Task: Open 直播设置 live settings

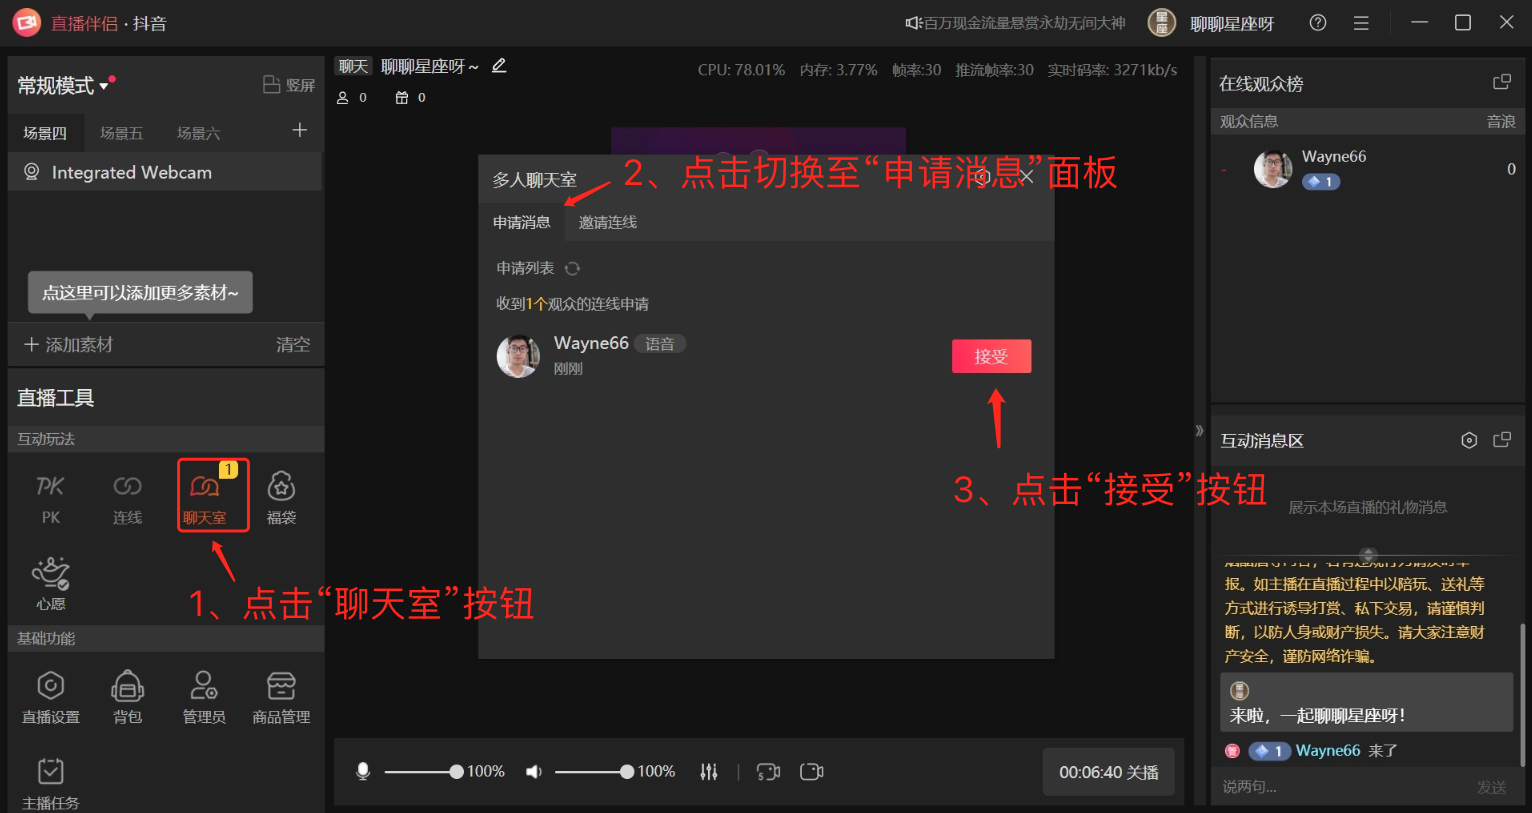Action: click(51, 696)
